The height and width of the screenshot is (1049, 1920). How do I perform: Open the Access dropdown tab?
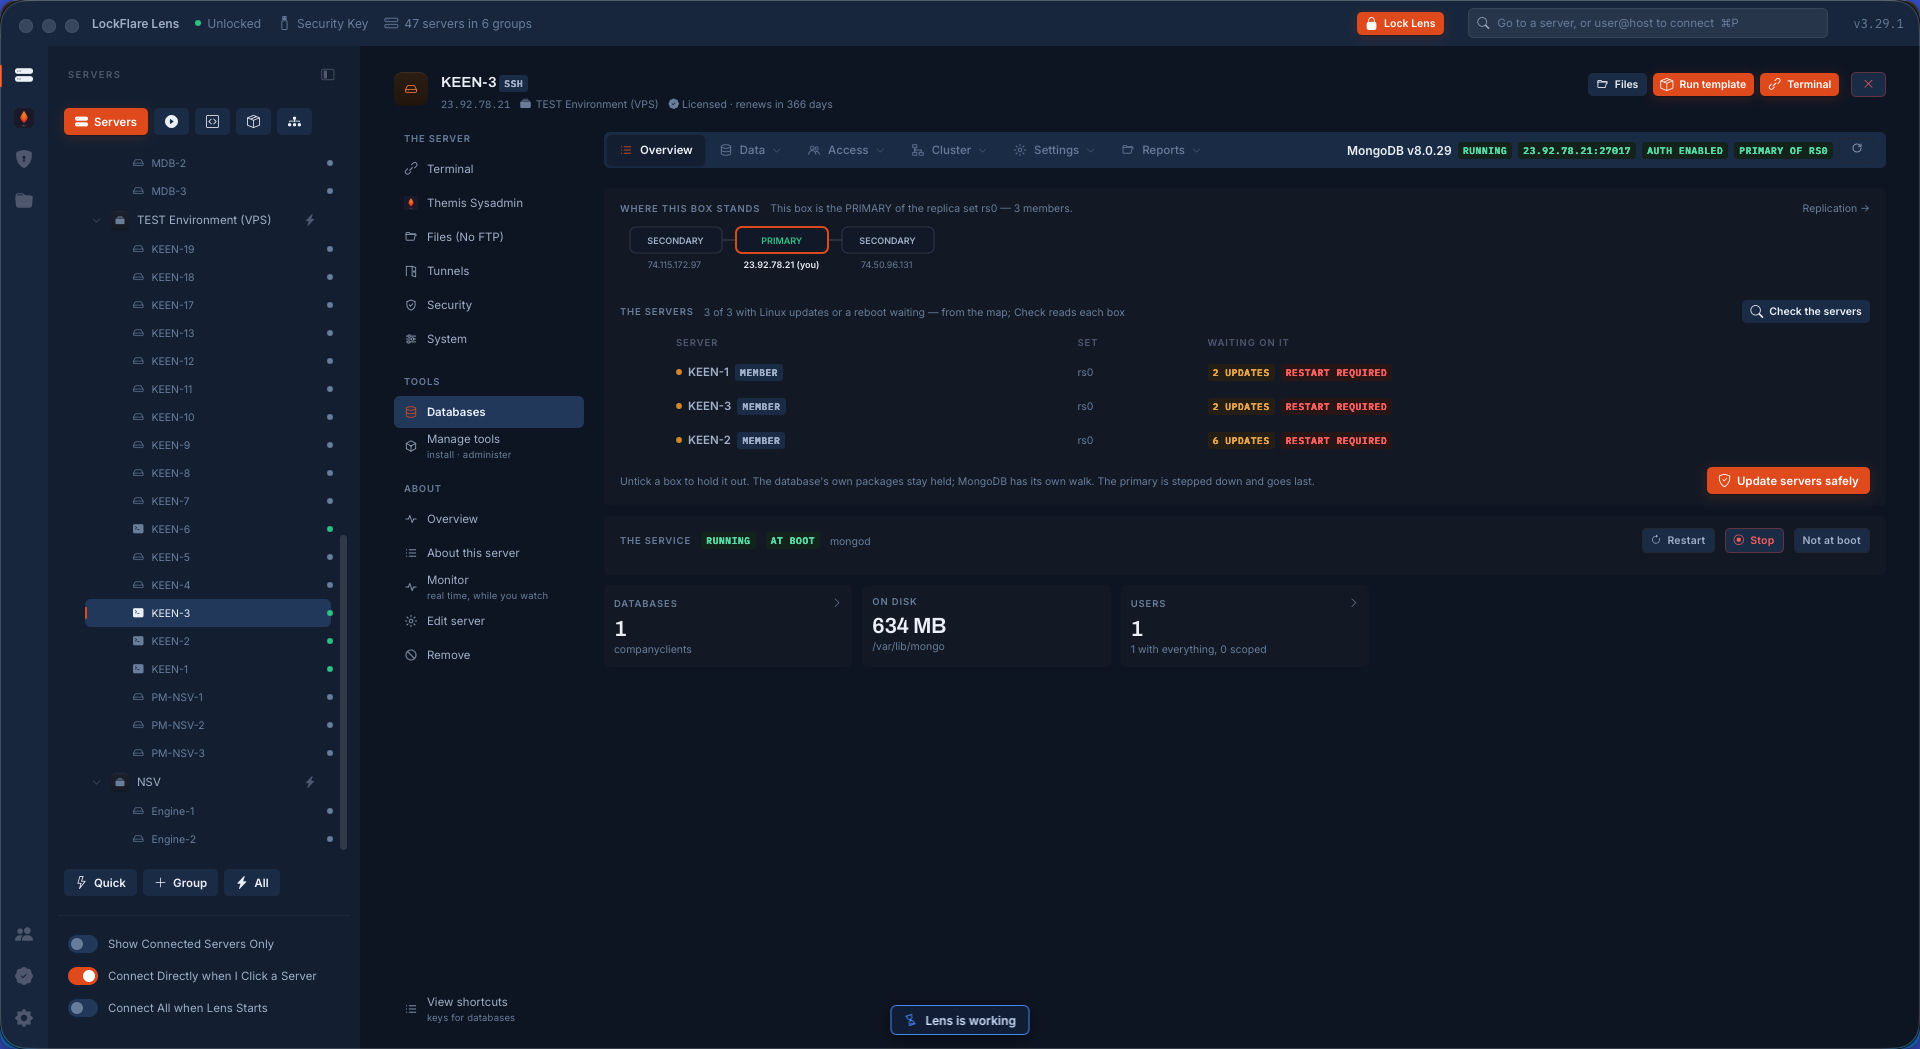click(846, 150)
